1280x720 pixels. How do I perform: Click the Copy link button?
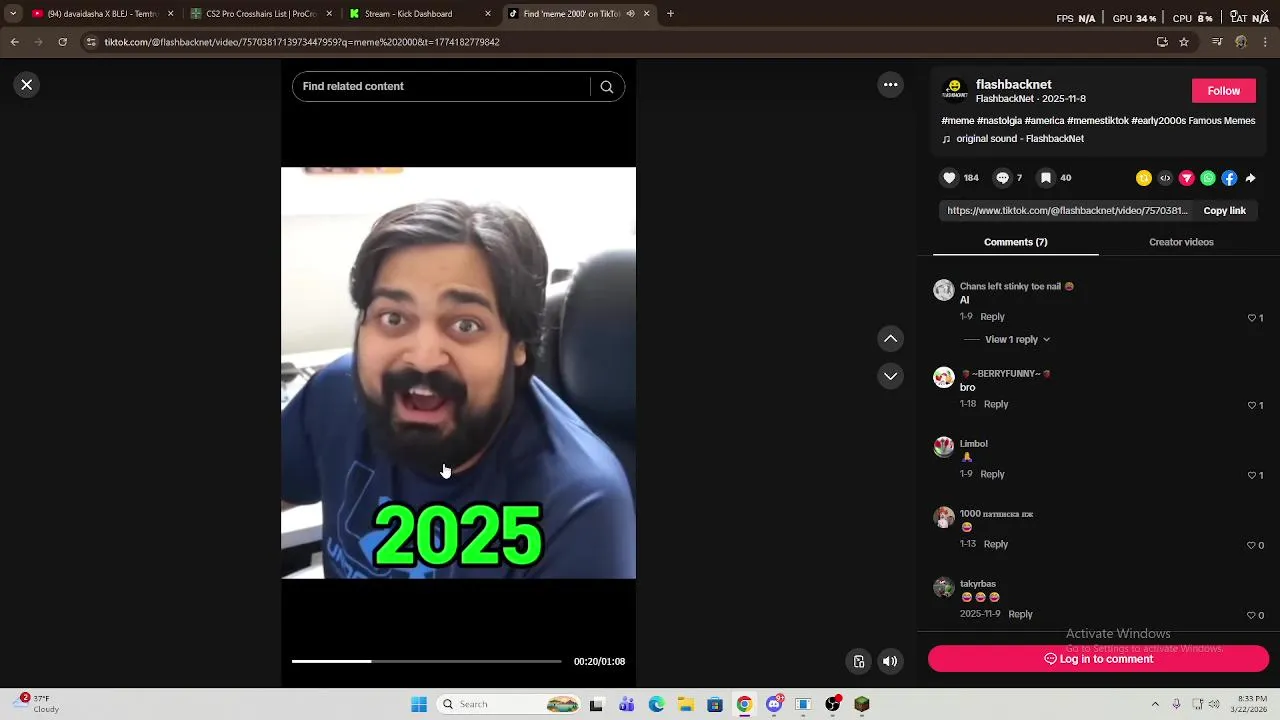(1224, 211)
